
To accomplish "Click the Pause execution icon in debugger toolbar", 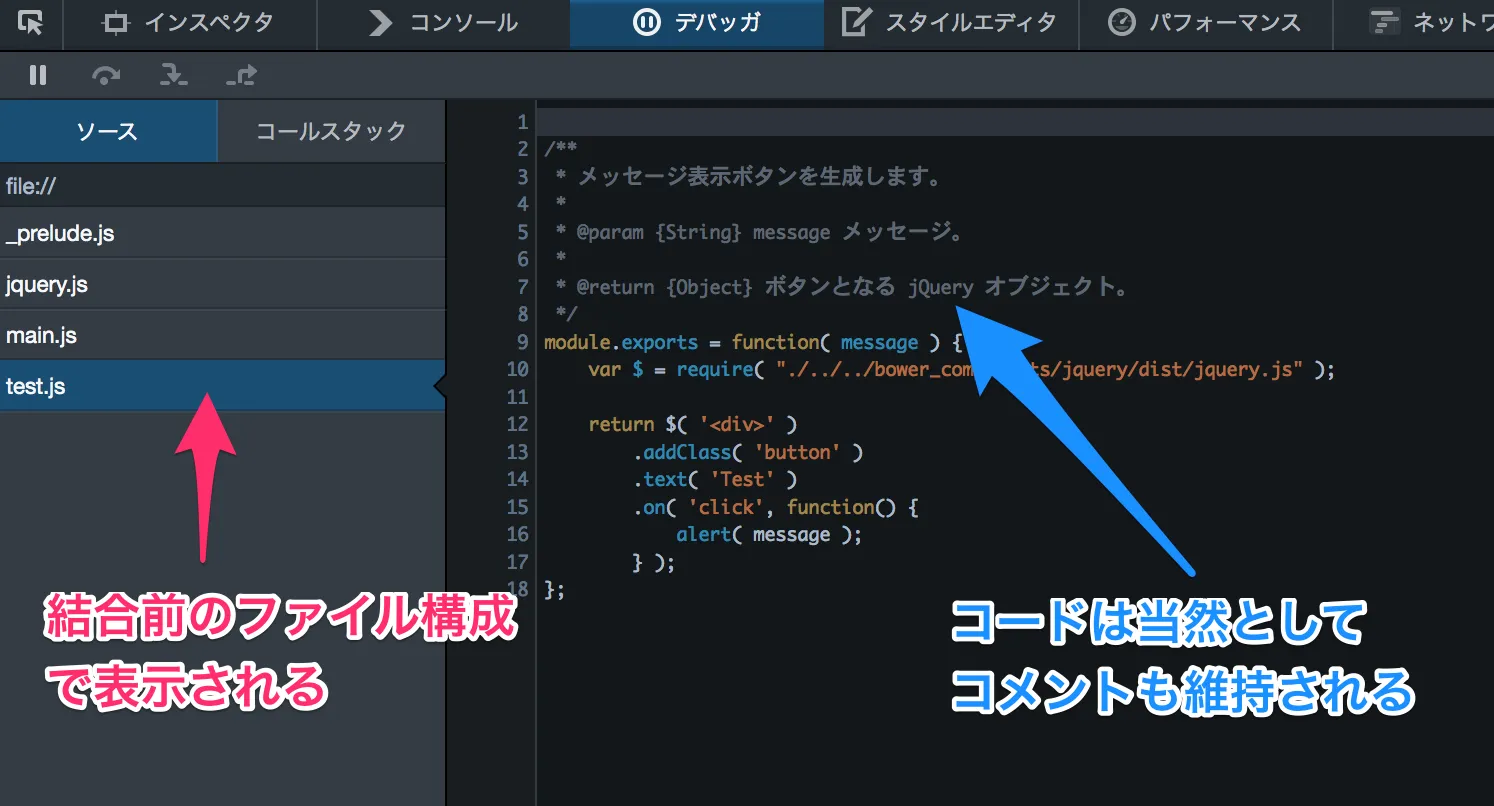I will (37, 75).
